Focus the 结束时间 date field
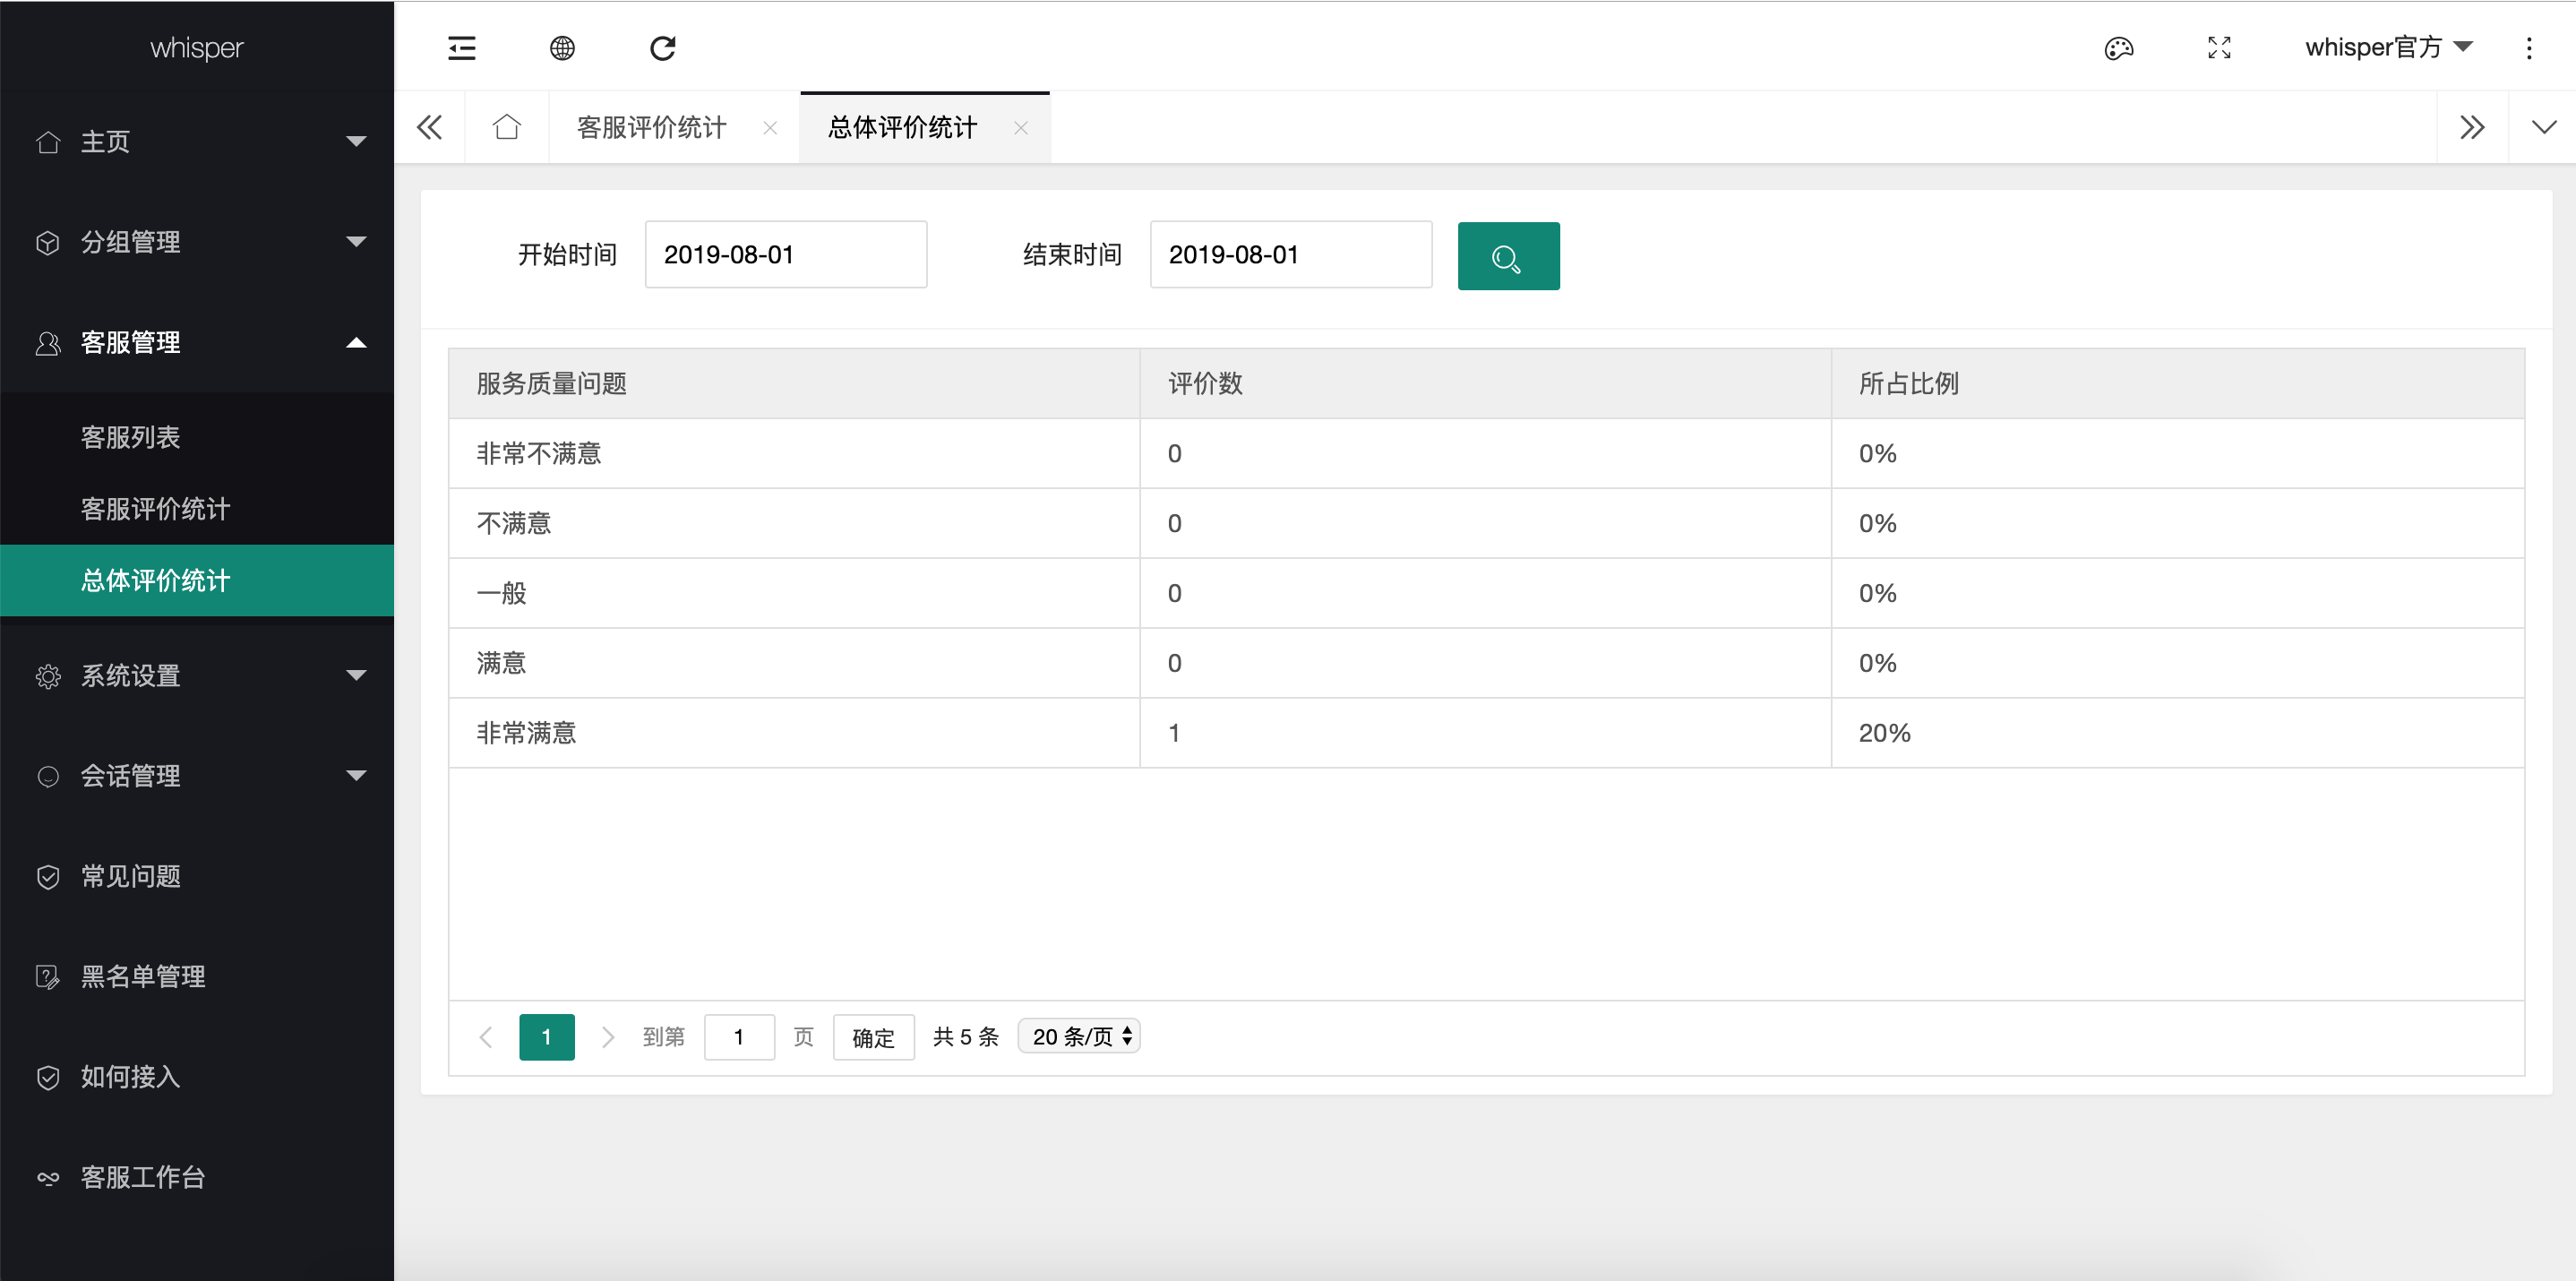The image size is (2576, 1281). click(x=1291, y=255)
